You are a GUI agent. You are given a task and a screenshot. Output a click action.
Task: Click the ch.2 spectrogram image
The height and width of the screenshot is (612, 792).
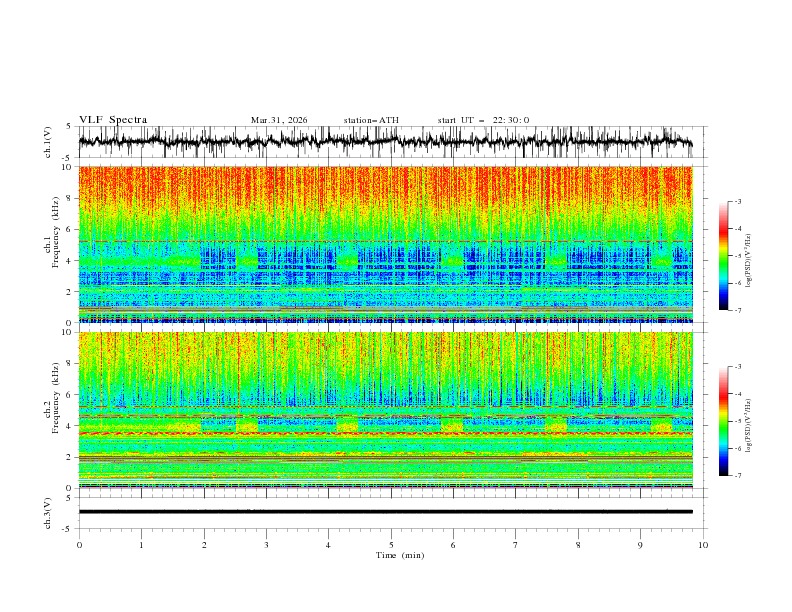385,410
